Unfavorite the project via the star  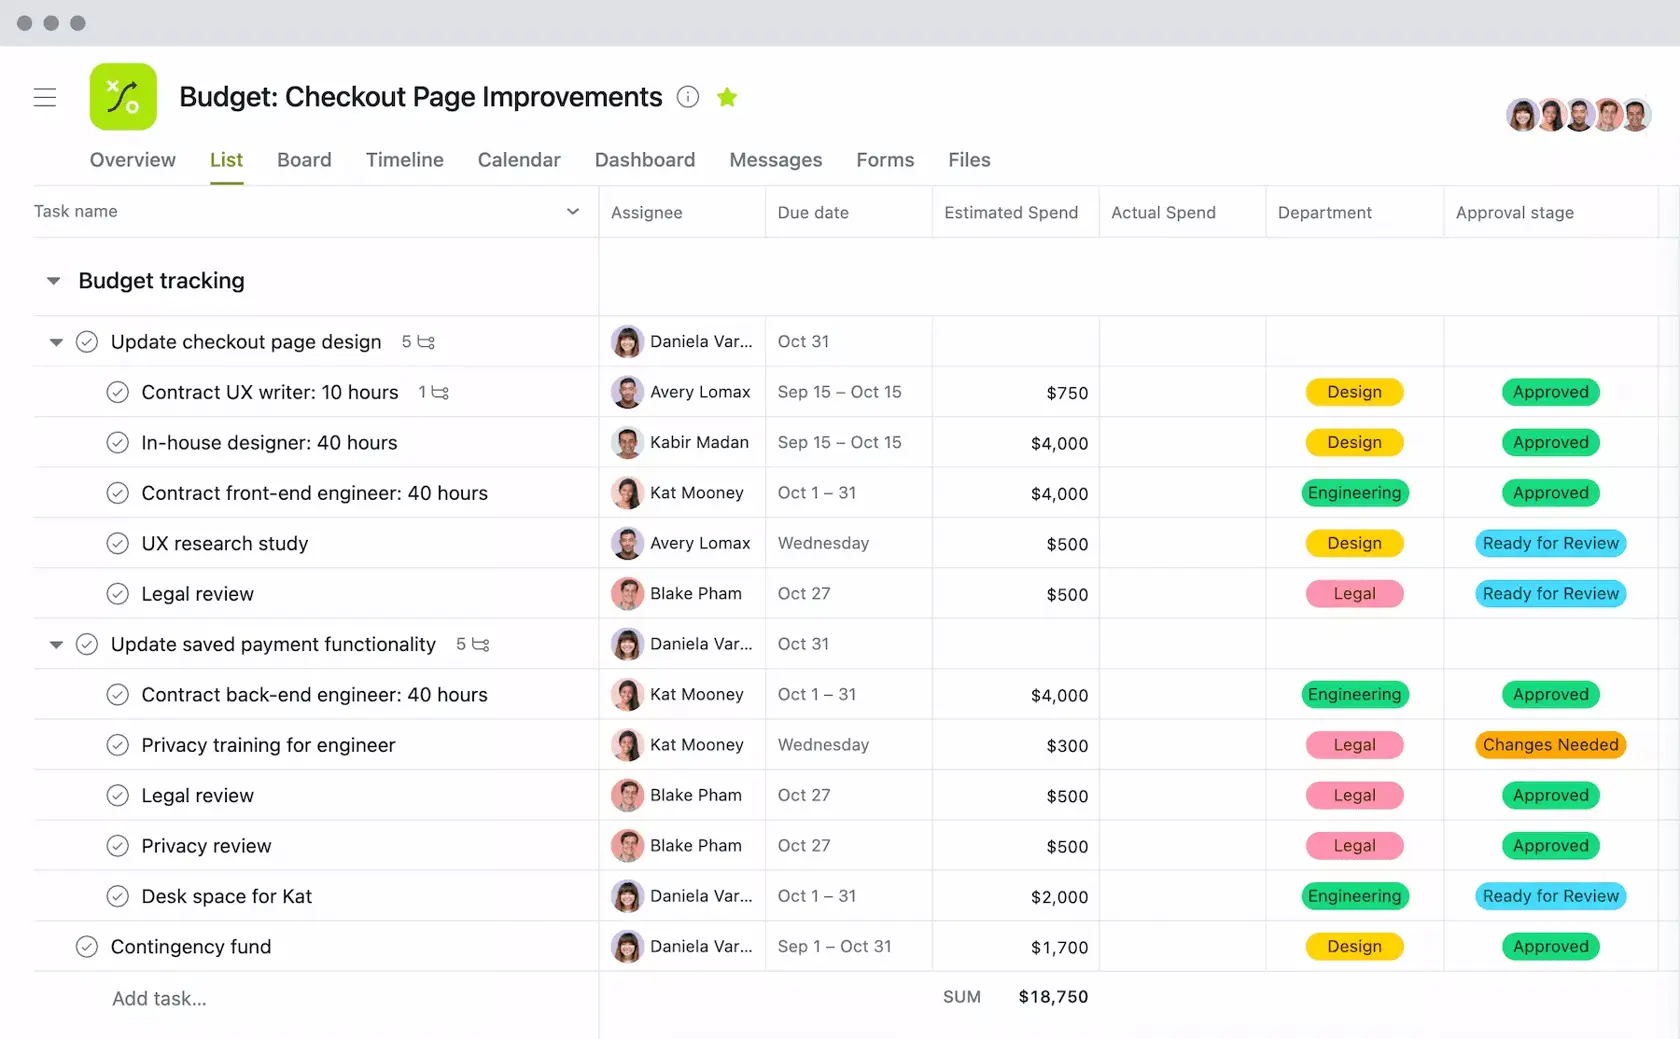coord(727,97)
